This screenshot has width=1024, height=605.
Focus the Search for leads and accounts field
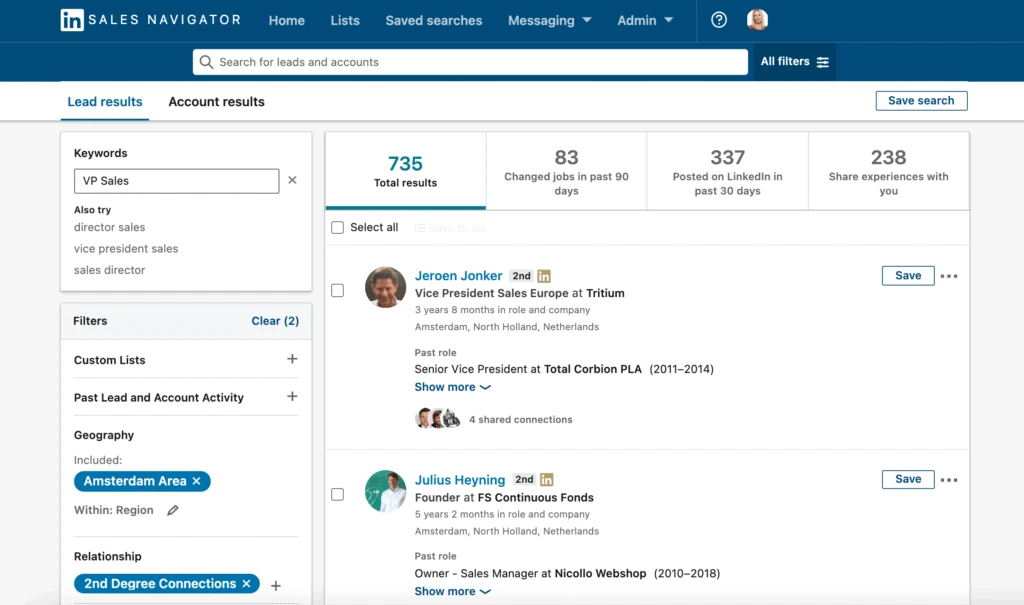tap(470, 62)
